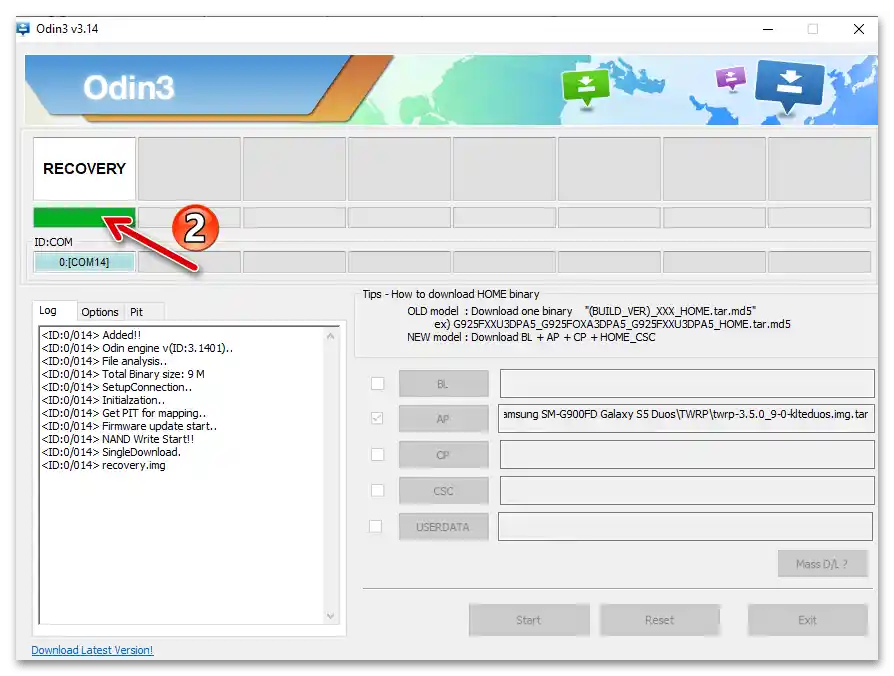This screenshot has height=676, width=894.
Task: Click the Odin3 application icon in title bar
Action: point(22,29)
